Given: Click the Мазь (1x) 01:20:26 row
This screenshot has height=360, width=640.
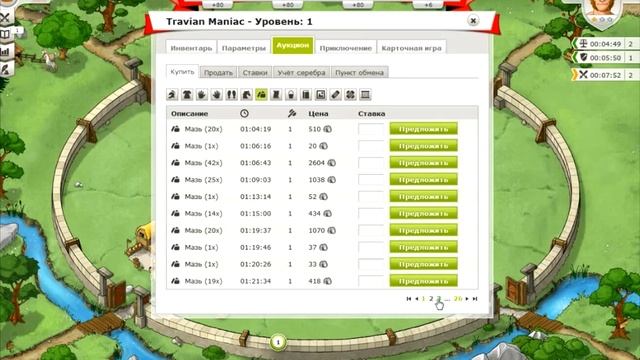Looking at the screenshot, I should pos(322,264).
